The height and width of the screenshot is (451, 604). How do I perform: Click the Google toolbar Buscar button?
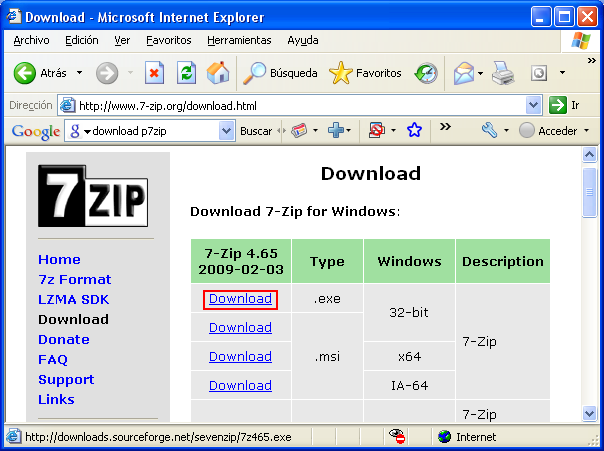(x=256, y=131)
